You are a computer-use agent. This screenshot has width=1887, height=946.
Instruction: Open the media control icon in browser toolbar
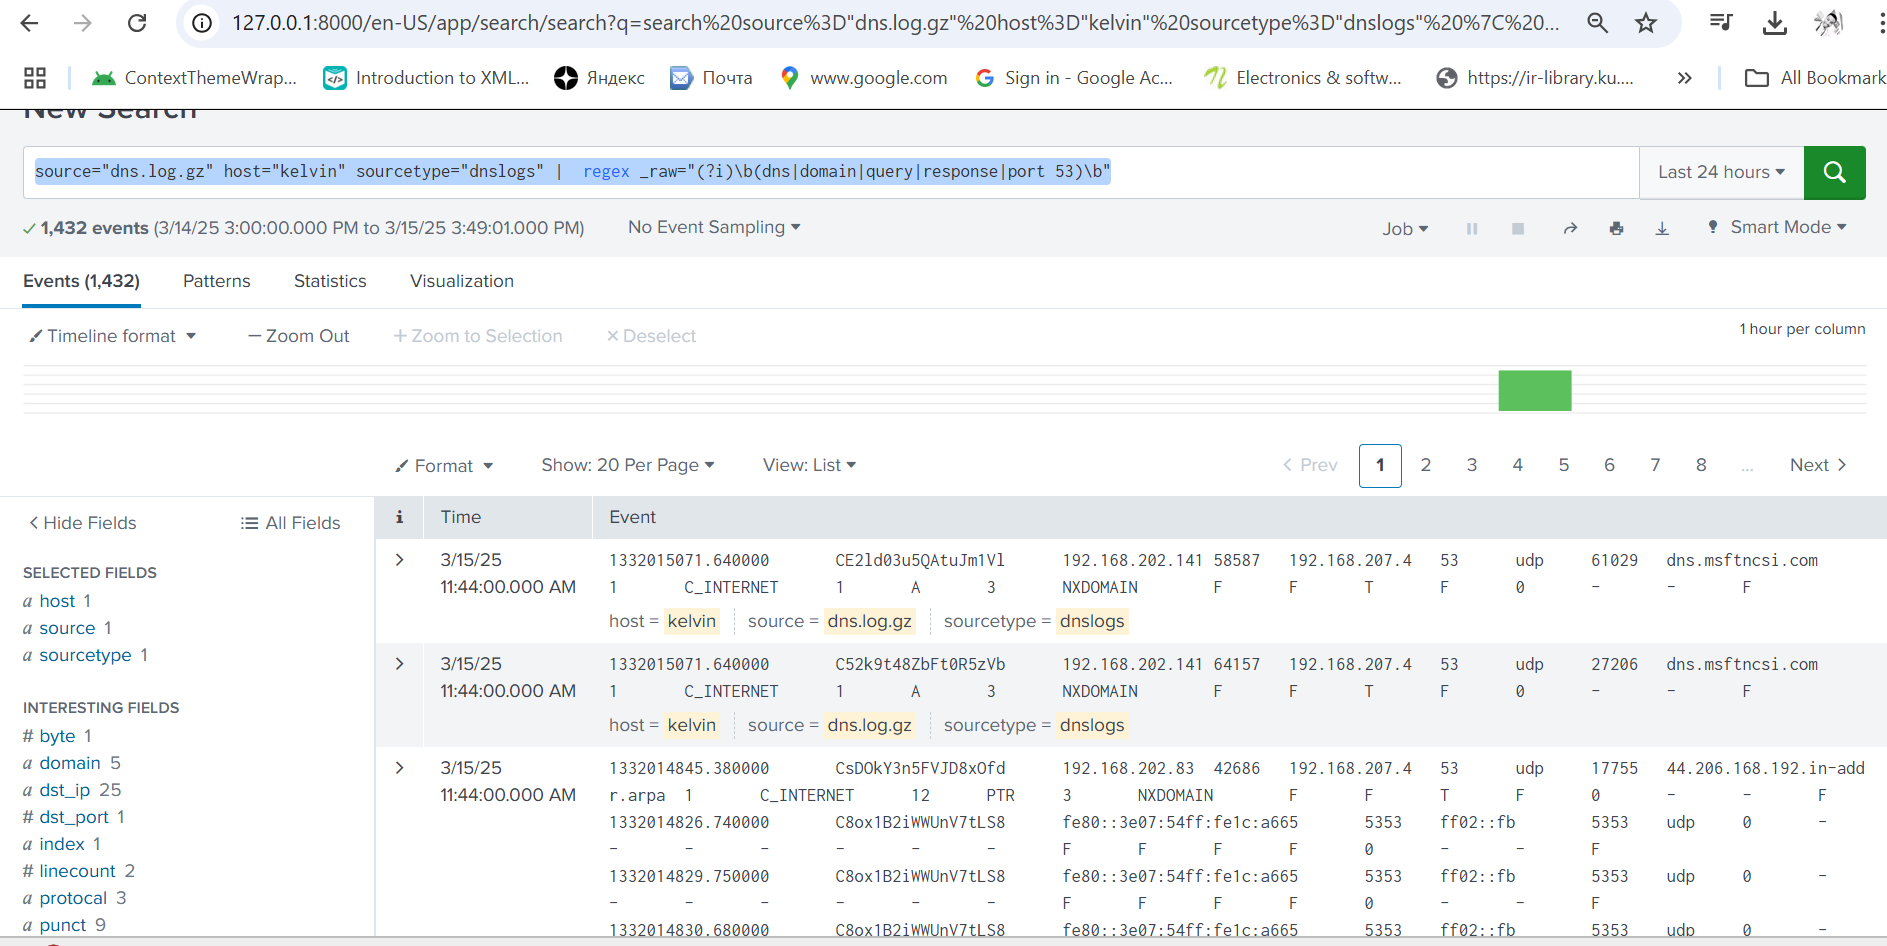pyautogui.click(x=1721, y=22)
